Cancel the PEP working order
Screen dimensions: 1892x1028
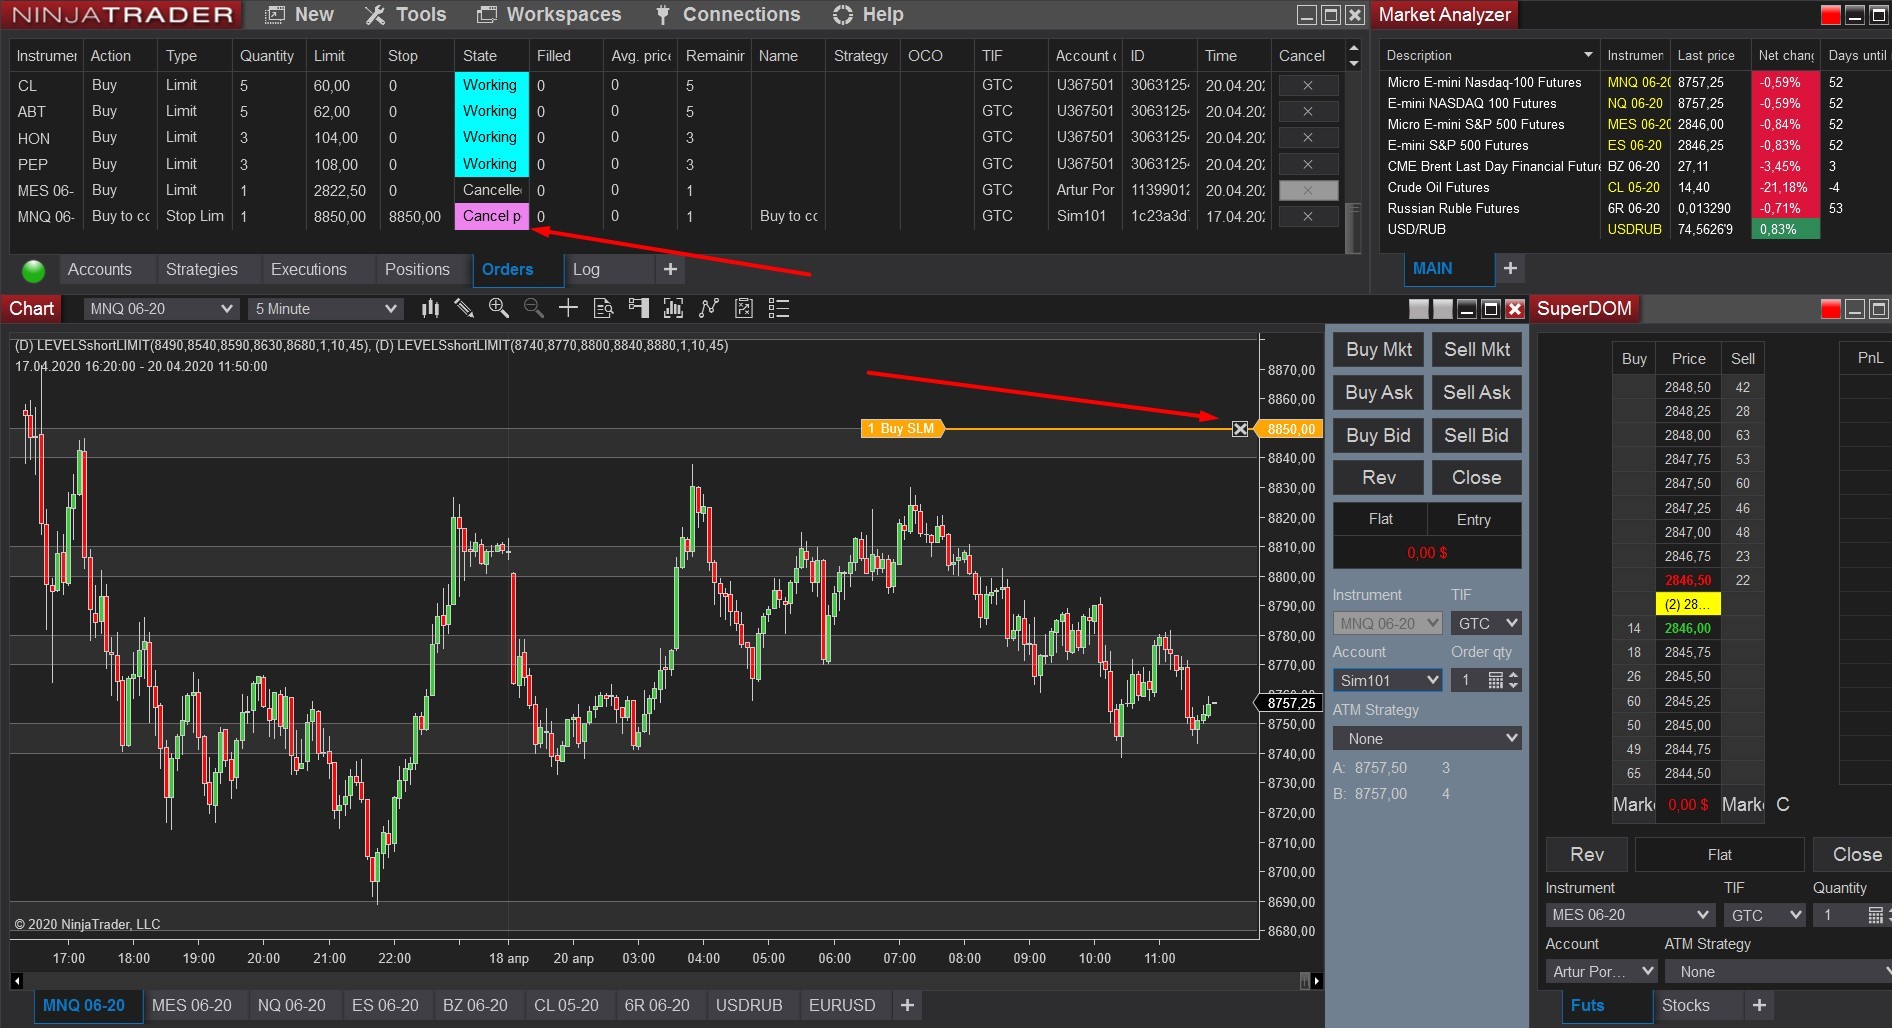[x=1307, y=164]
